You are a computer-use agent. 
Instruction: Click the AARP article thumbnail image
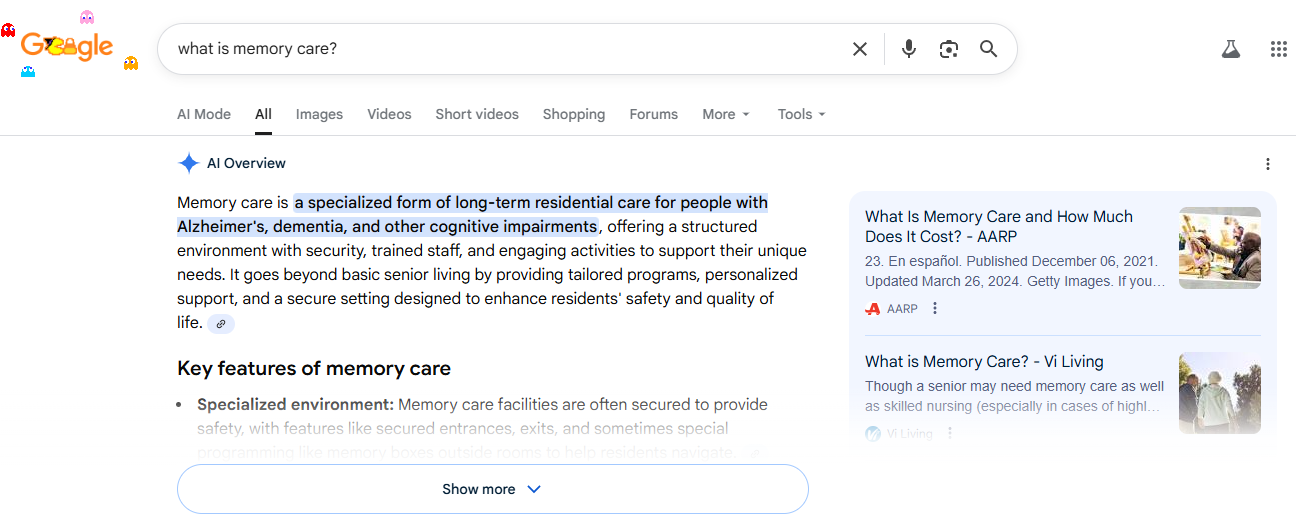(x=1219, y=248)
